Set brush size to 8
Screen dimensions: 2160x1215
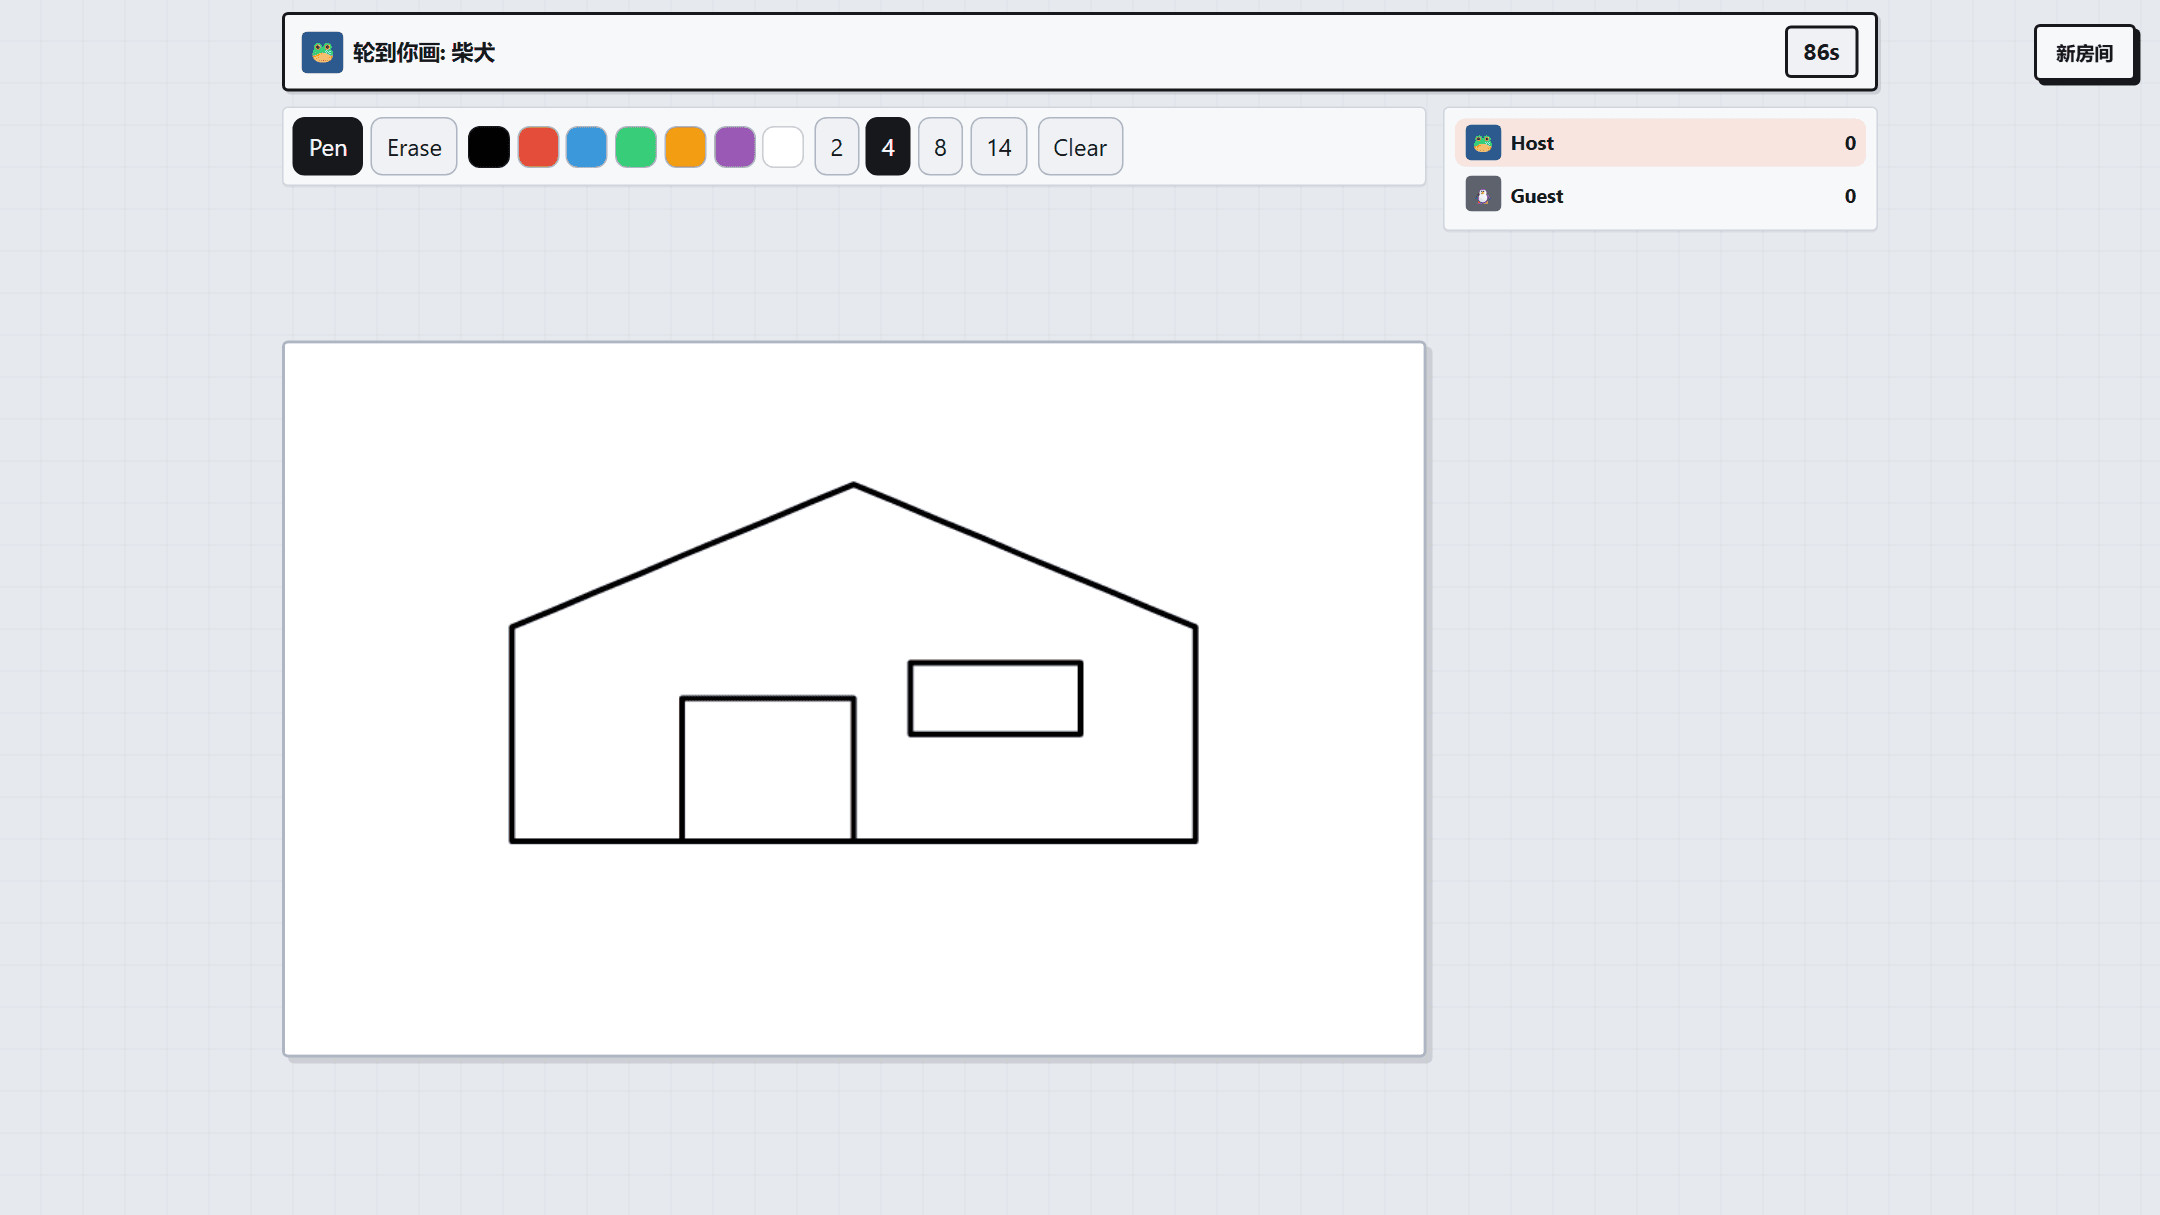tap(940, 147)
